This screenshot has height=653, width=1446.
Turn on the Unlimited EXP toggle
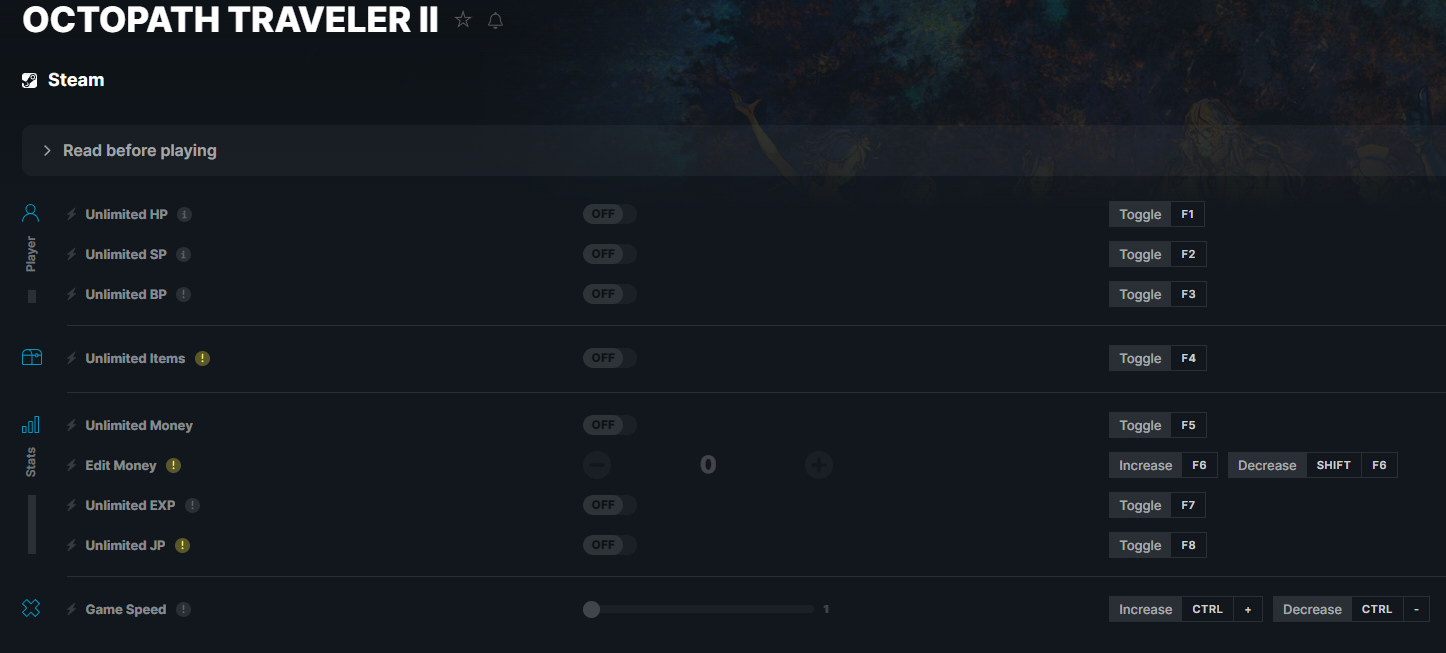point(609,505)
